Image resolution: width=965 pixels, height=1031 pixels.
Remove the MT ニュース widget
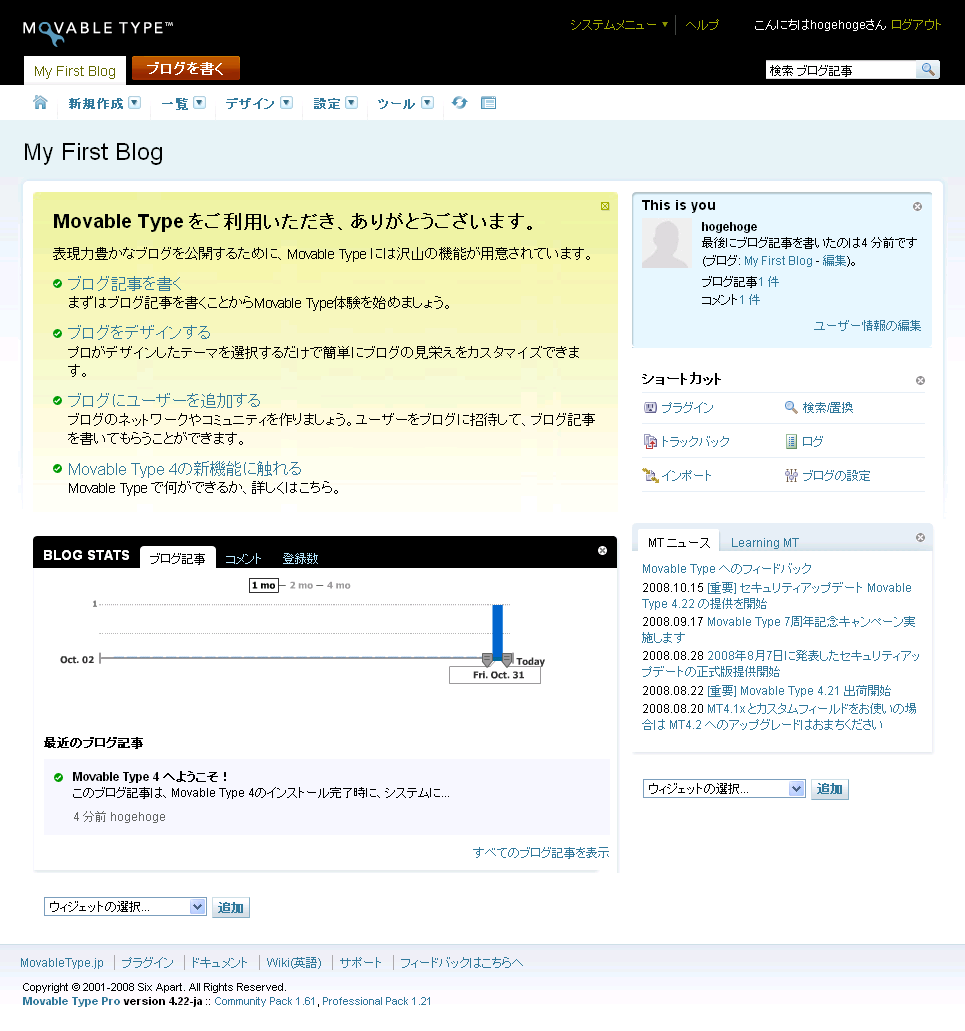(x=920, y=538)
